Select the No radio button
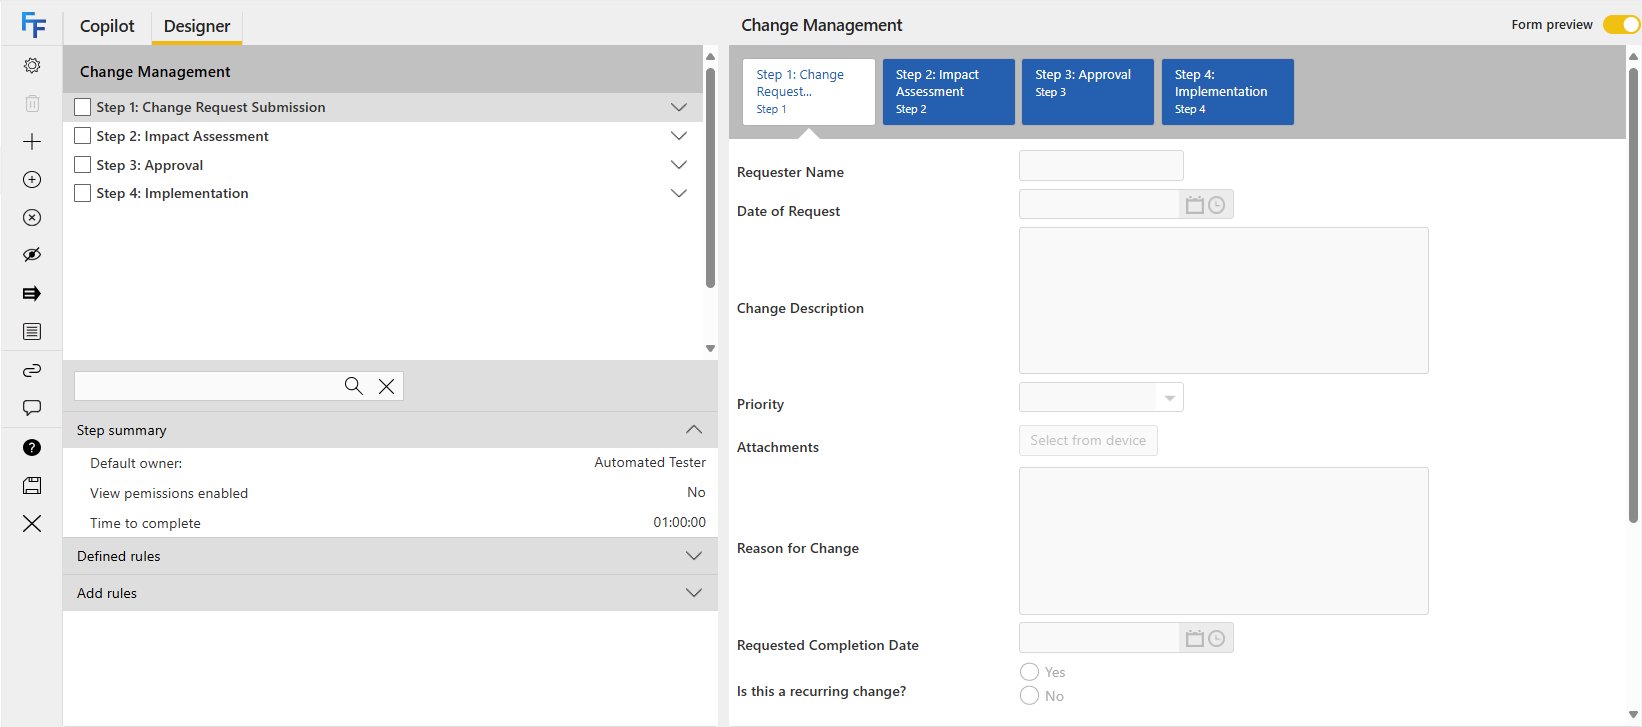Image resolution: width=1642 pixels, height=727 pixels. pos(1029,695)
